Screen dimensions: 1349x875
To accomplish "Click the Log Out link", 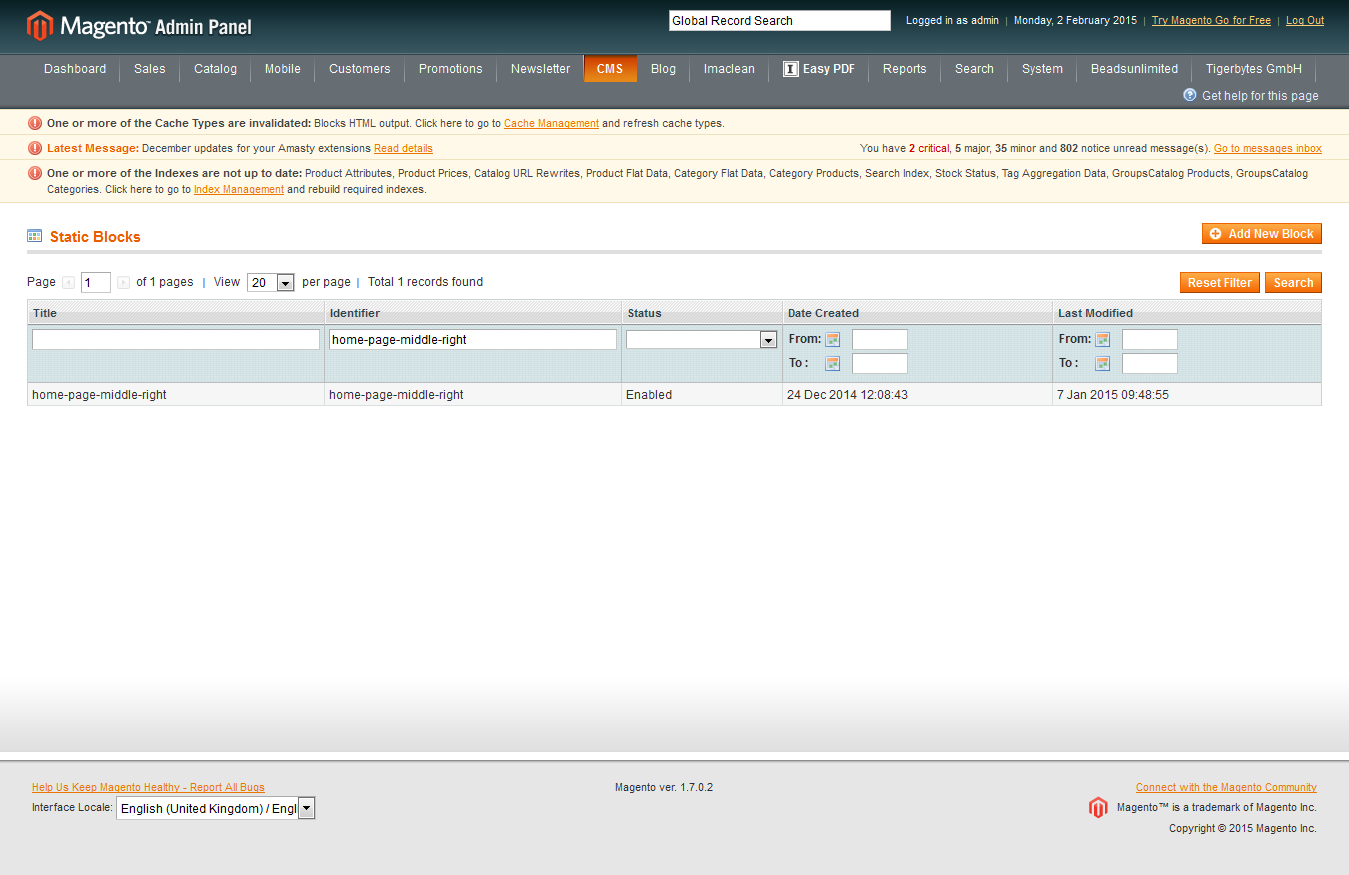I will 1305,21.
